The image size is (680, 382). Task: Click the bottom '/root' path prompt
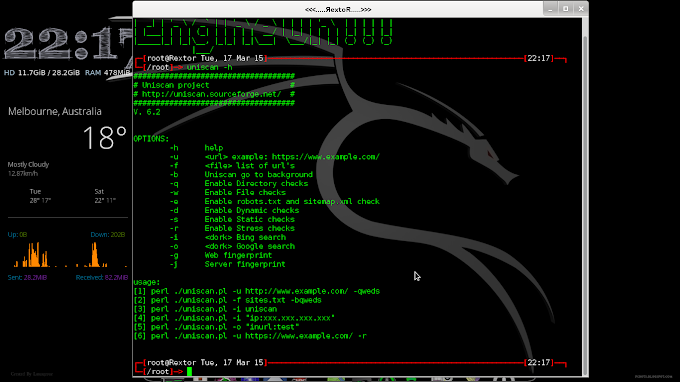(x=158, y=372)
